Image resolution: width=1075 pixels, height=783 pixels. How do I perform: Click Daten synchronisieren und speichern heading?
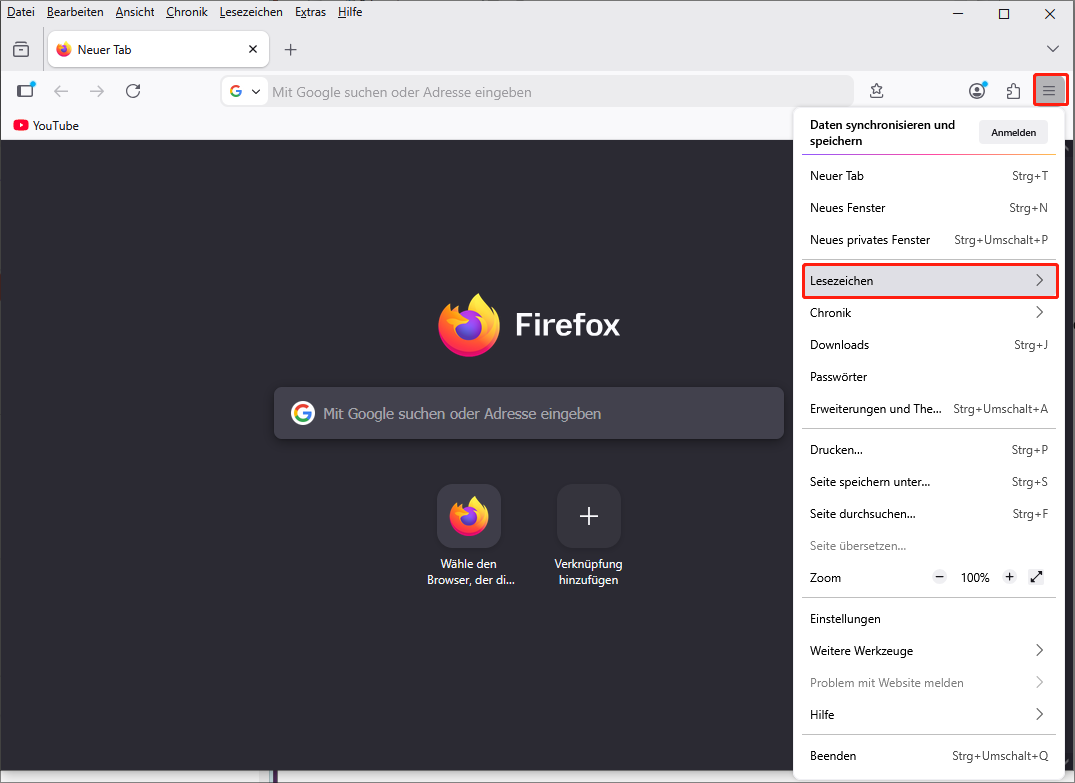[882, 132]
